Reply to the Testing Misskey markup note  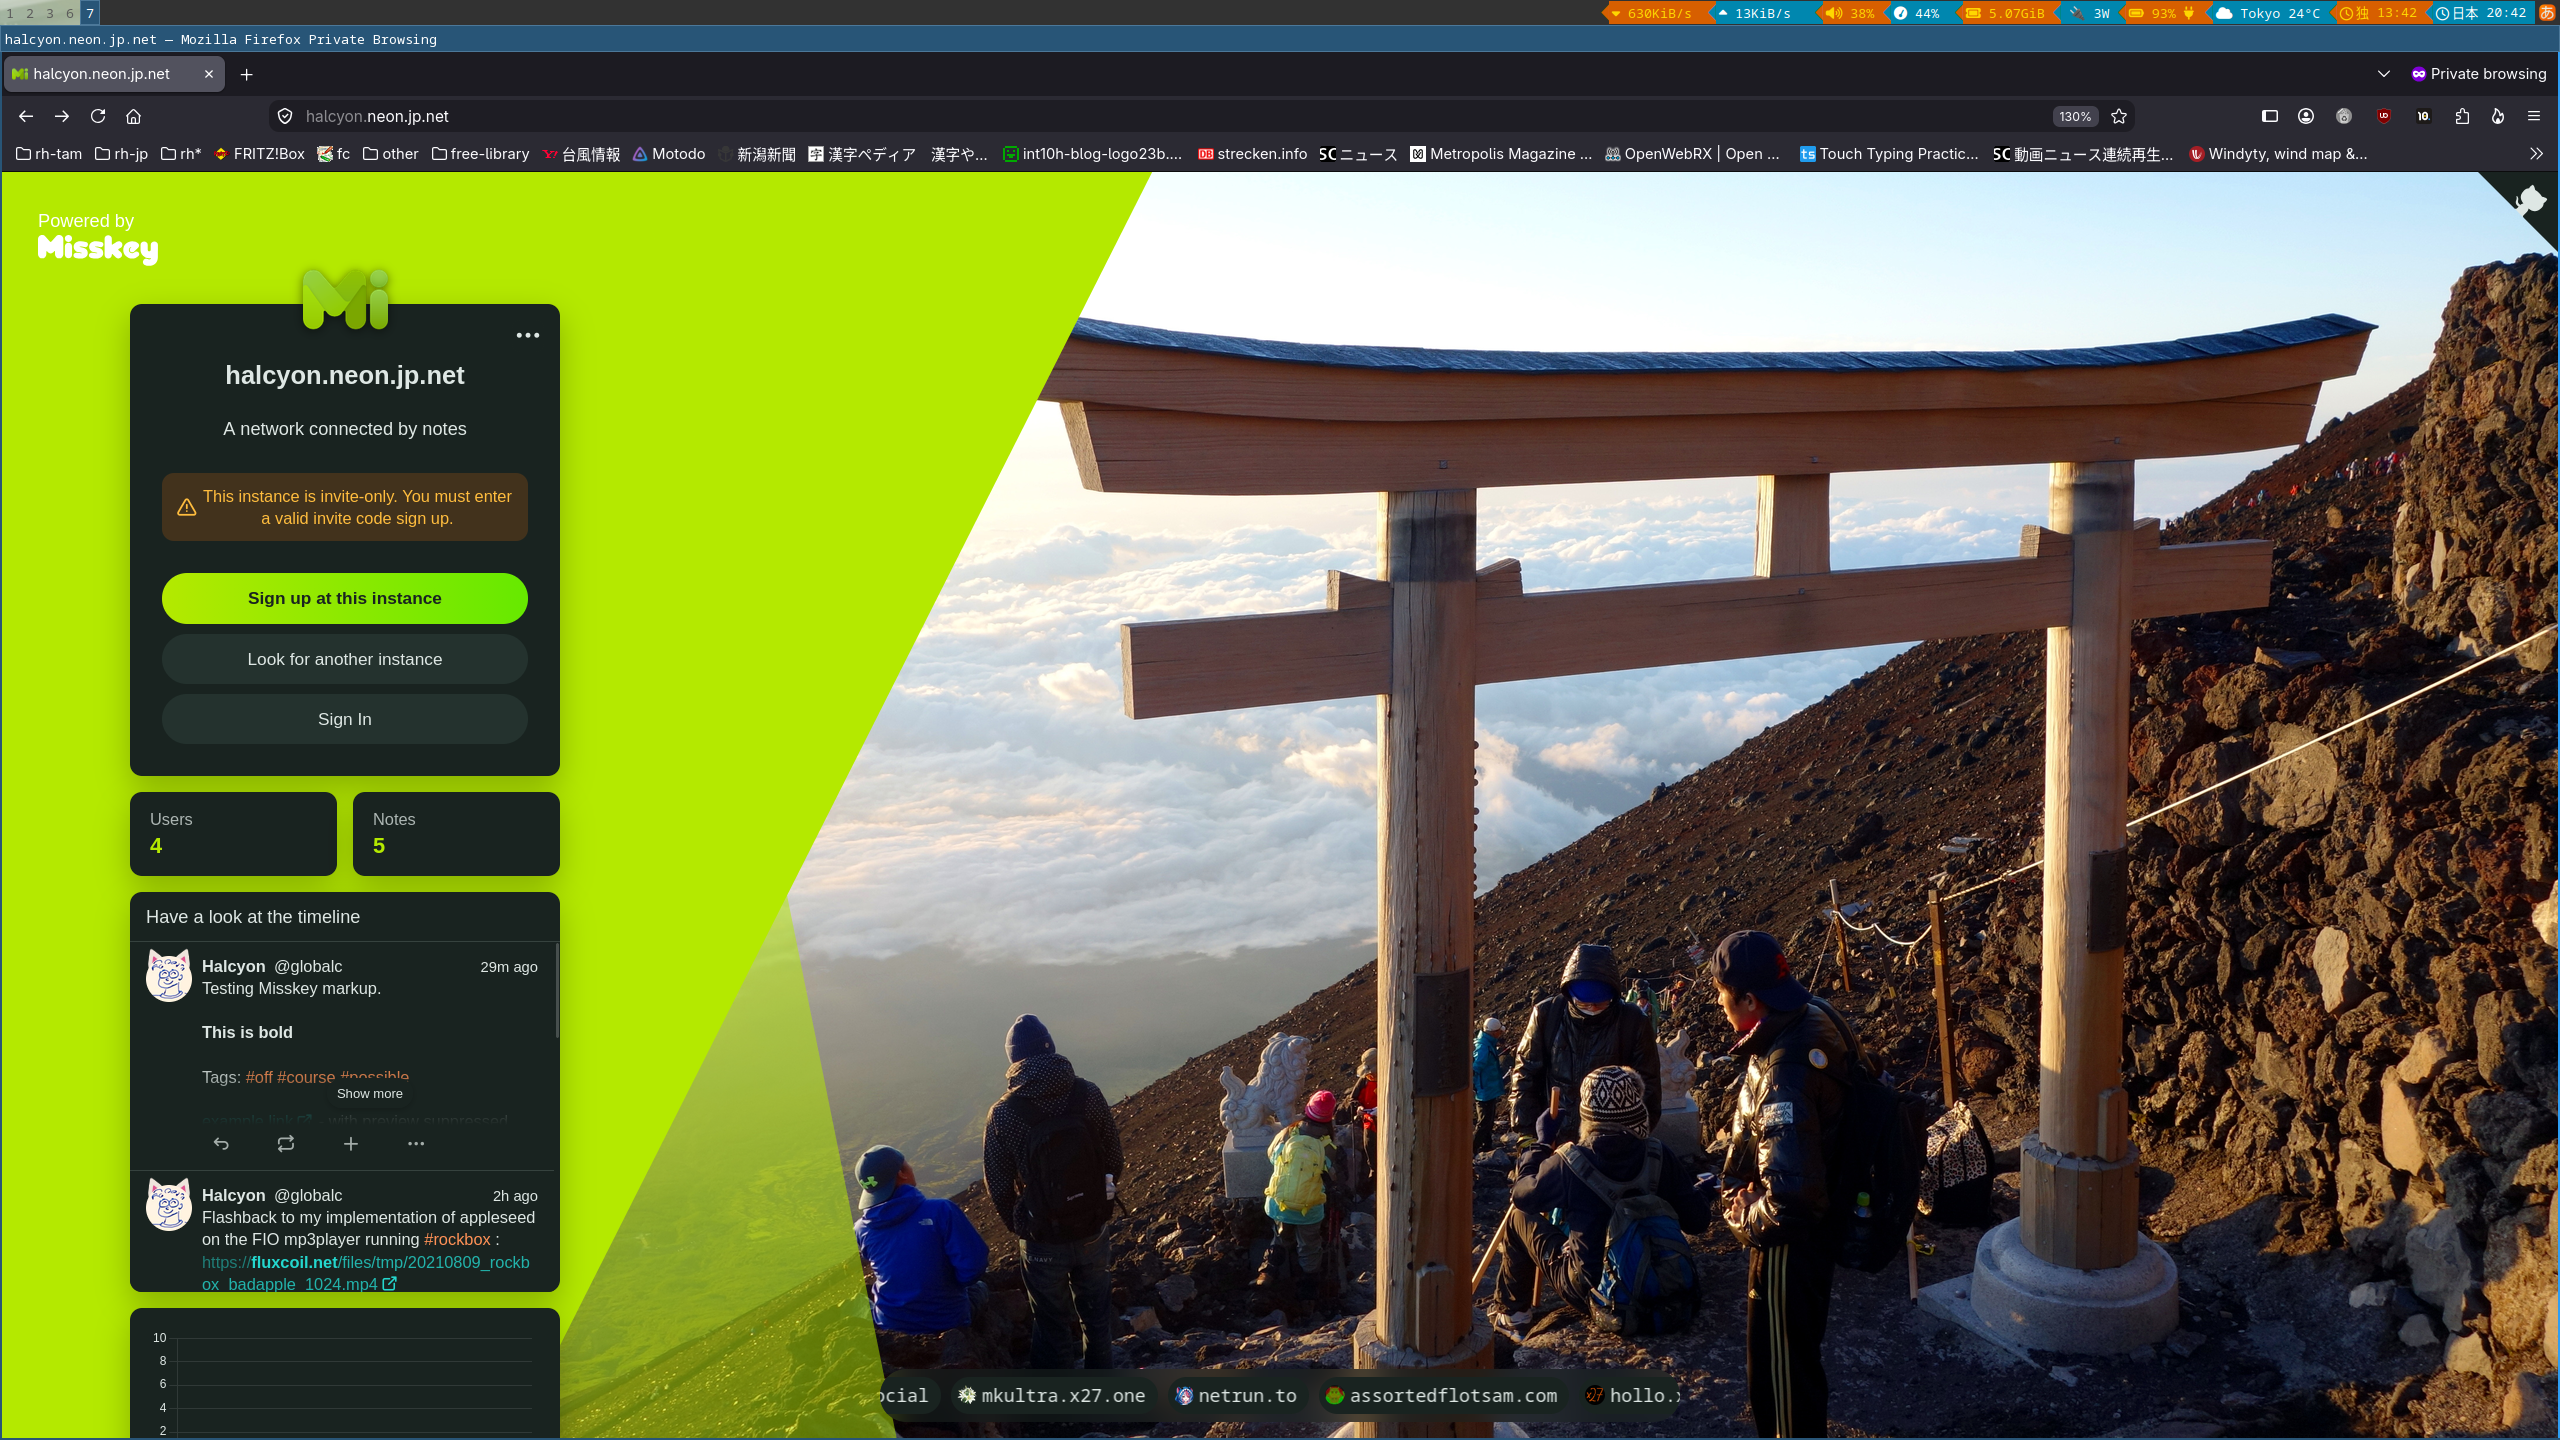tap(221, 1144)
